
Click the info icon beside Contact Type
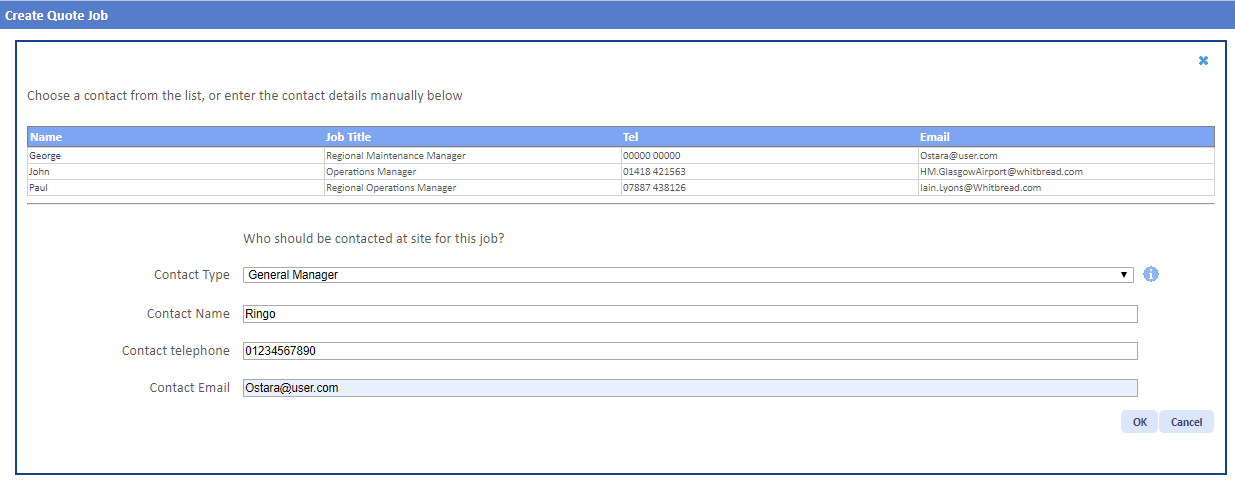(x=1150, y=274)
